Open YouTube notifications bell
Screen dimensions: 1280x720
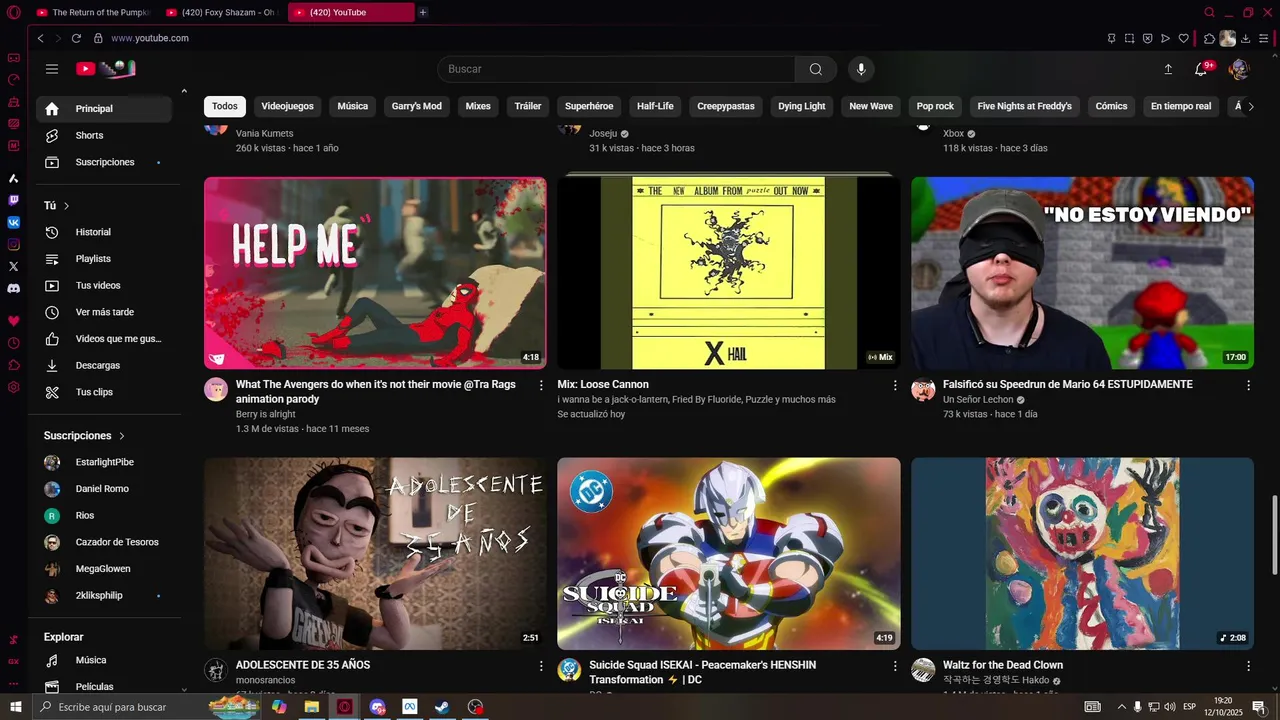coord(1202,69)
